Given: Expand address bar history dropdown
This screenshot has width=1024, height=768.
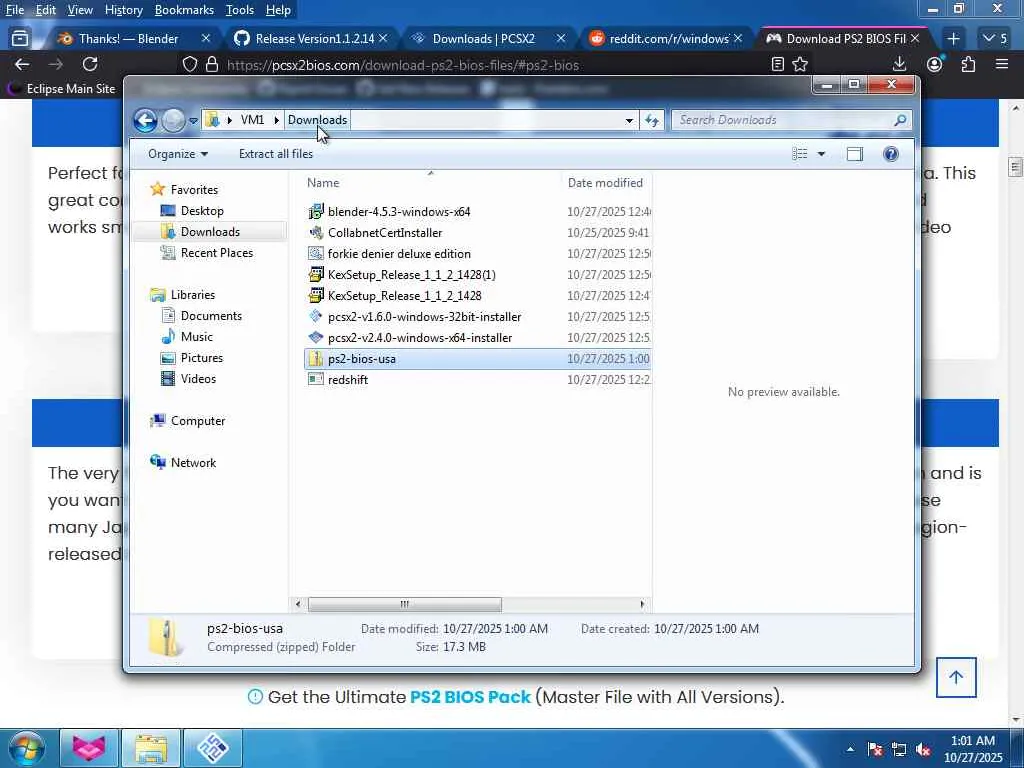Looking at the screenshot, I should pyautogui.click(x=629, y=121).
